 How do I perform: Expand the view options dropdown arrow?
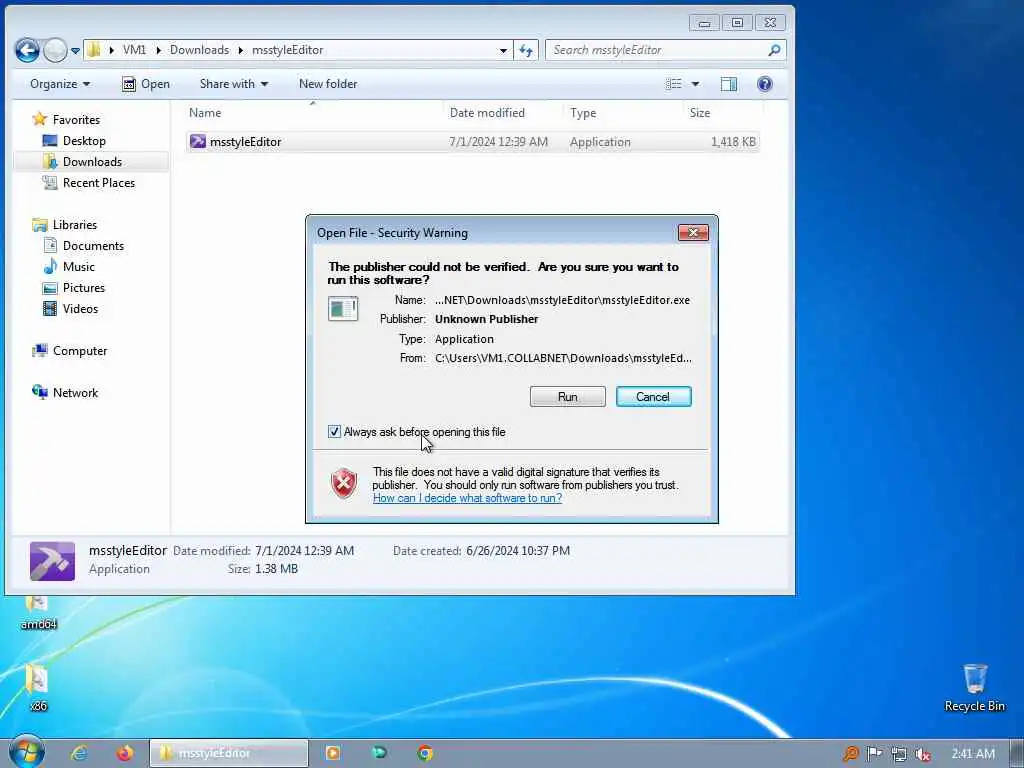695,84
